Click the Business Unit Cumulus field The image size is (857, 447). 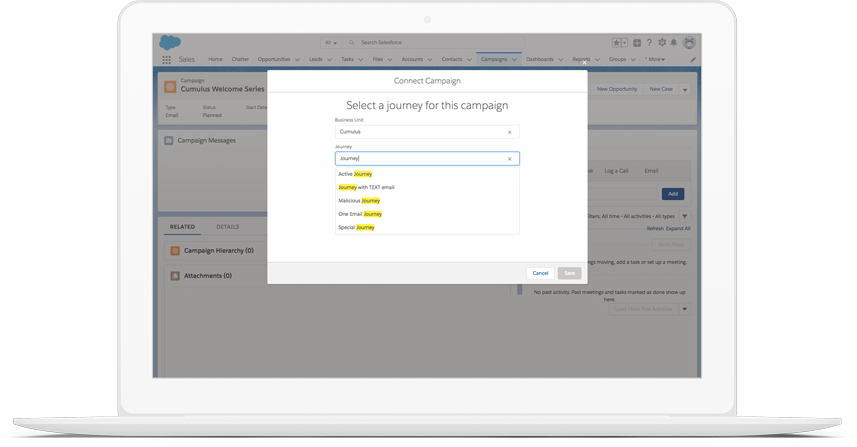point(427,132)
